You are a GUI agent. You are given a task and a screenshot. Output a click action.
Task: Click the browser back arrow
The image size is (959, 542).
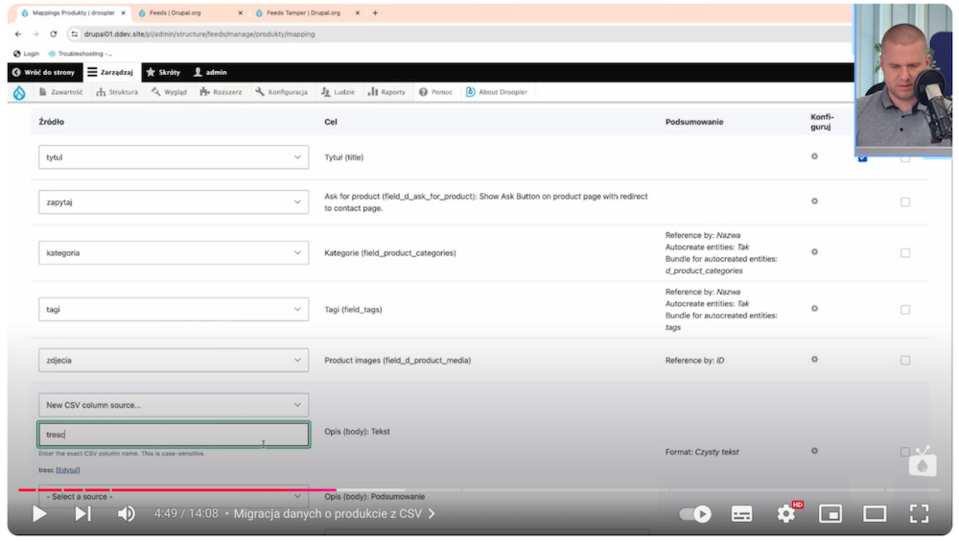coord(18,34)
